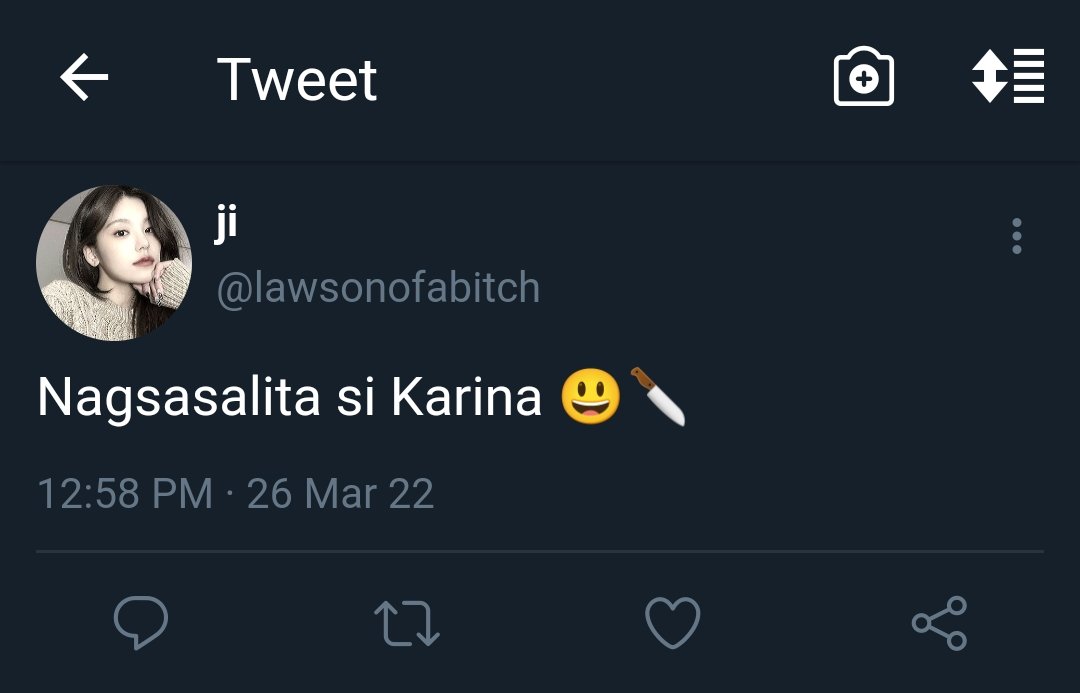Tap the knife emoji in tweet
This screenshot has width=1080, height=693.
pyautogui.click(x=658, y=396)
